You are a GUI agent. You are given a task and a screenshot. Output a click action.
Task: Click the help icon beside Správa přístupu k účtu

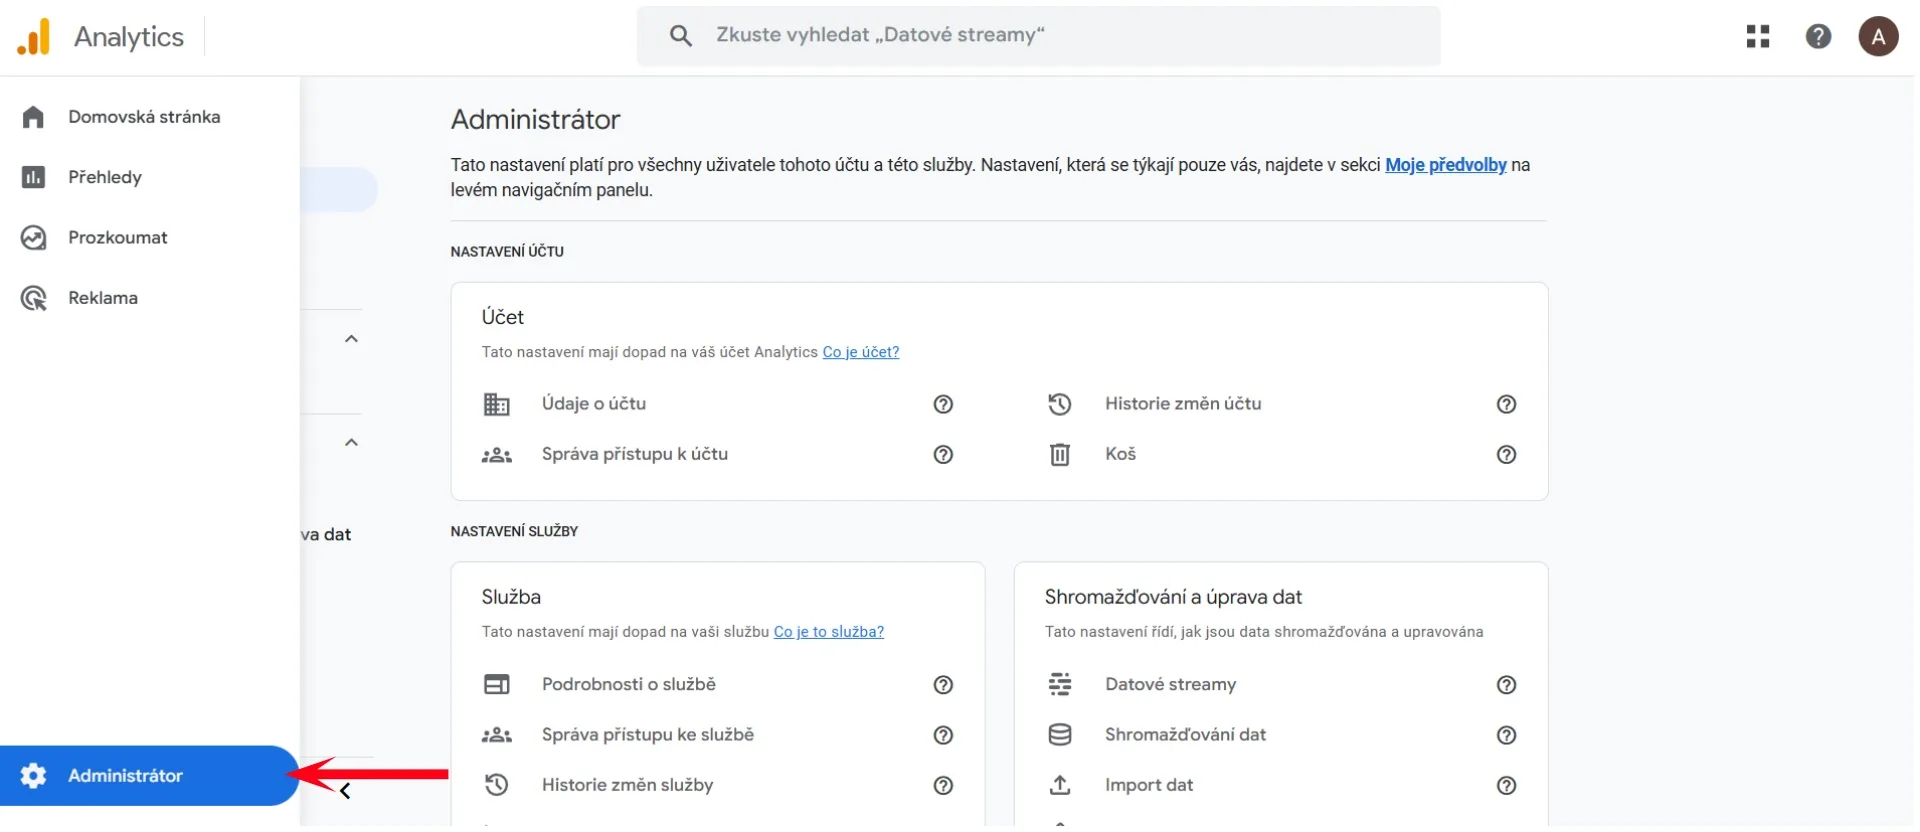click(943, 454)
